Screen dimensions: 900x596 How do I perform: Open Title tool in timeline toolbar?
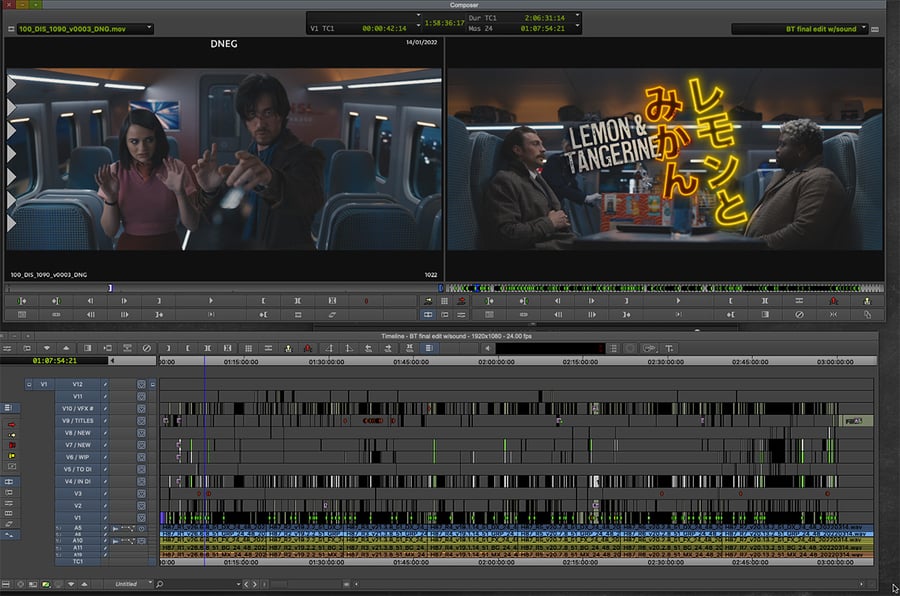click(x=669, y=349)
